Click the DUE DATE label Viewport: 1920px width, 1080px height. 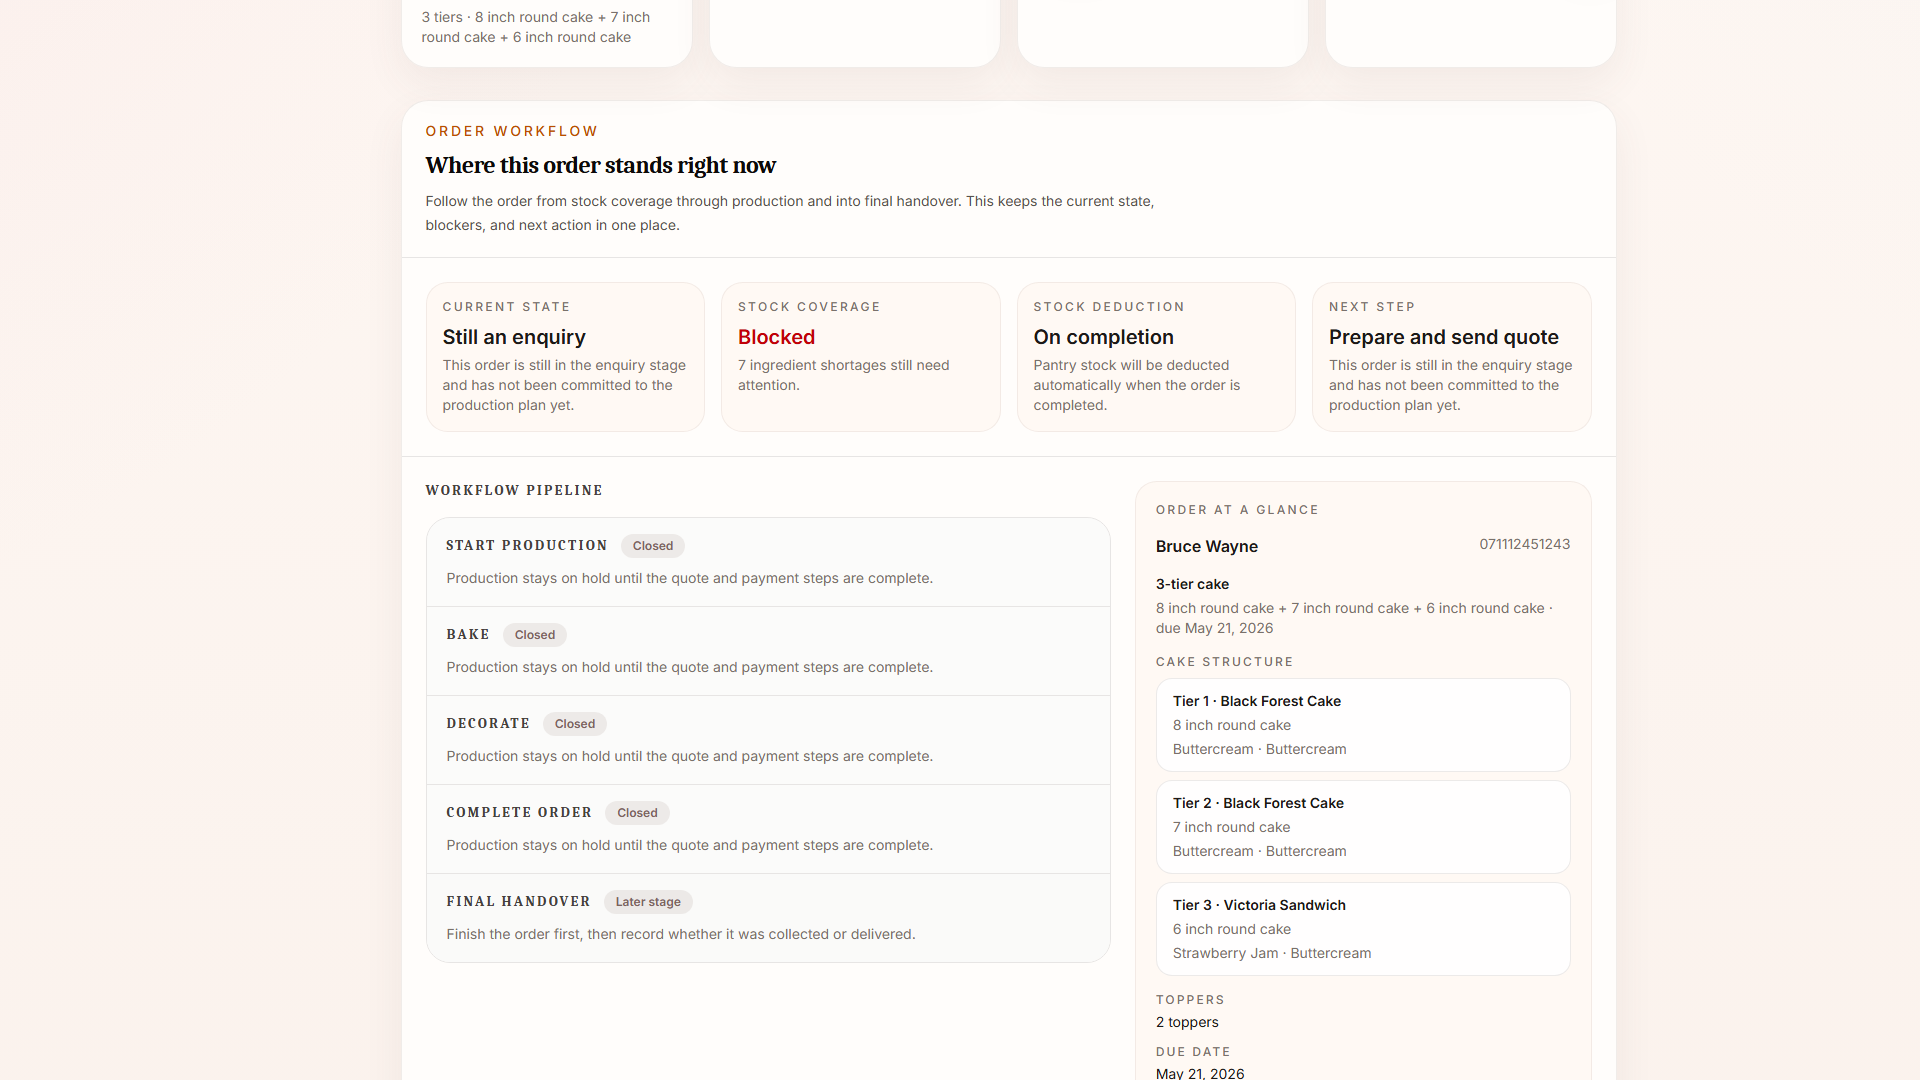[1193, 1052]
